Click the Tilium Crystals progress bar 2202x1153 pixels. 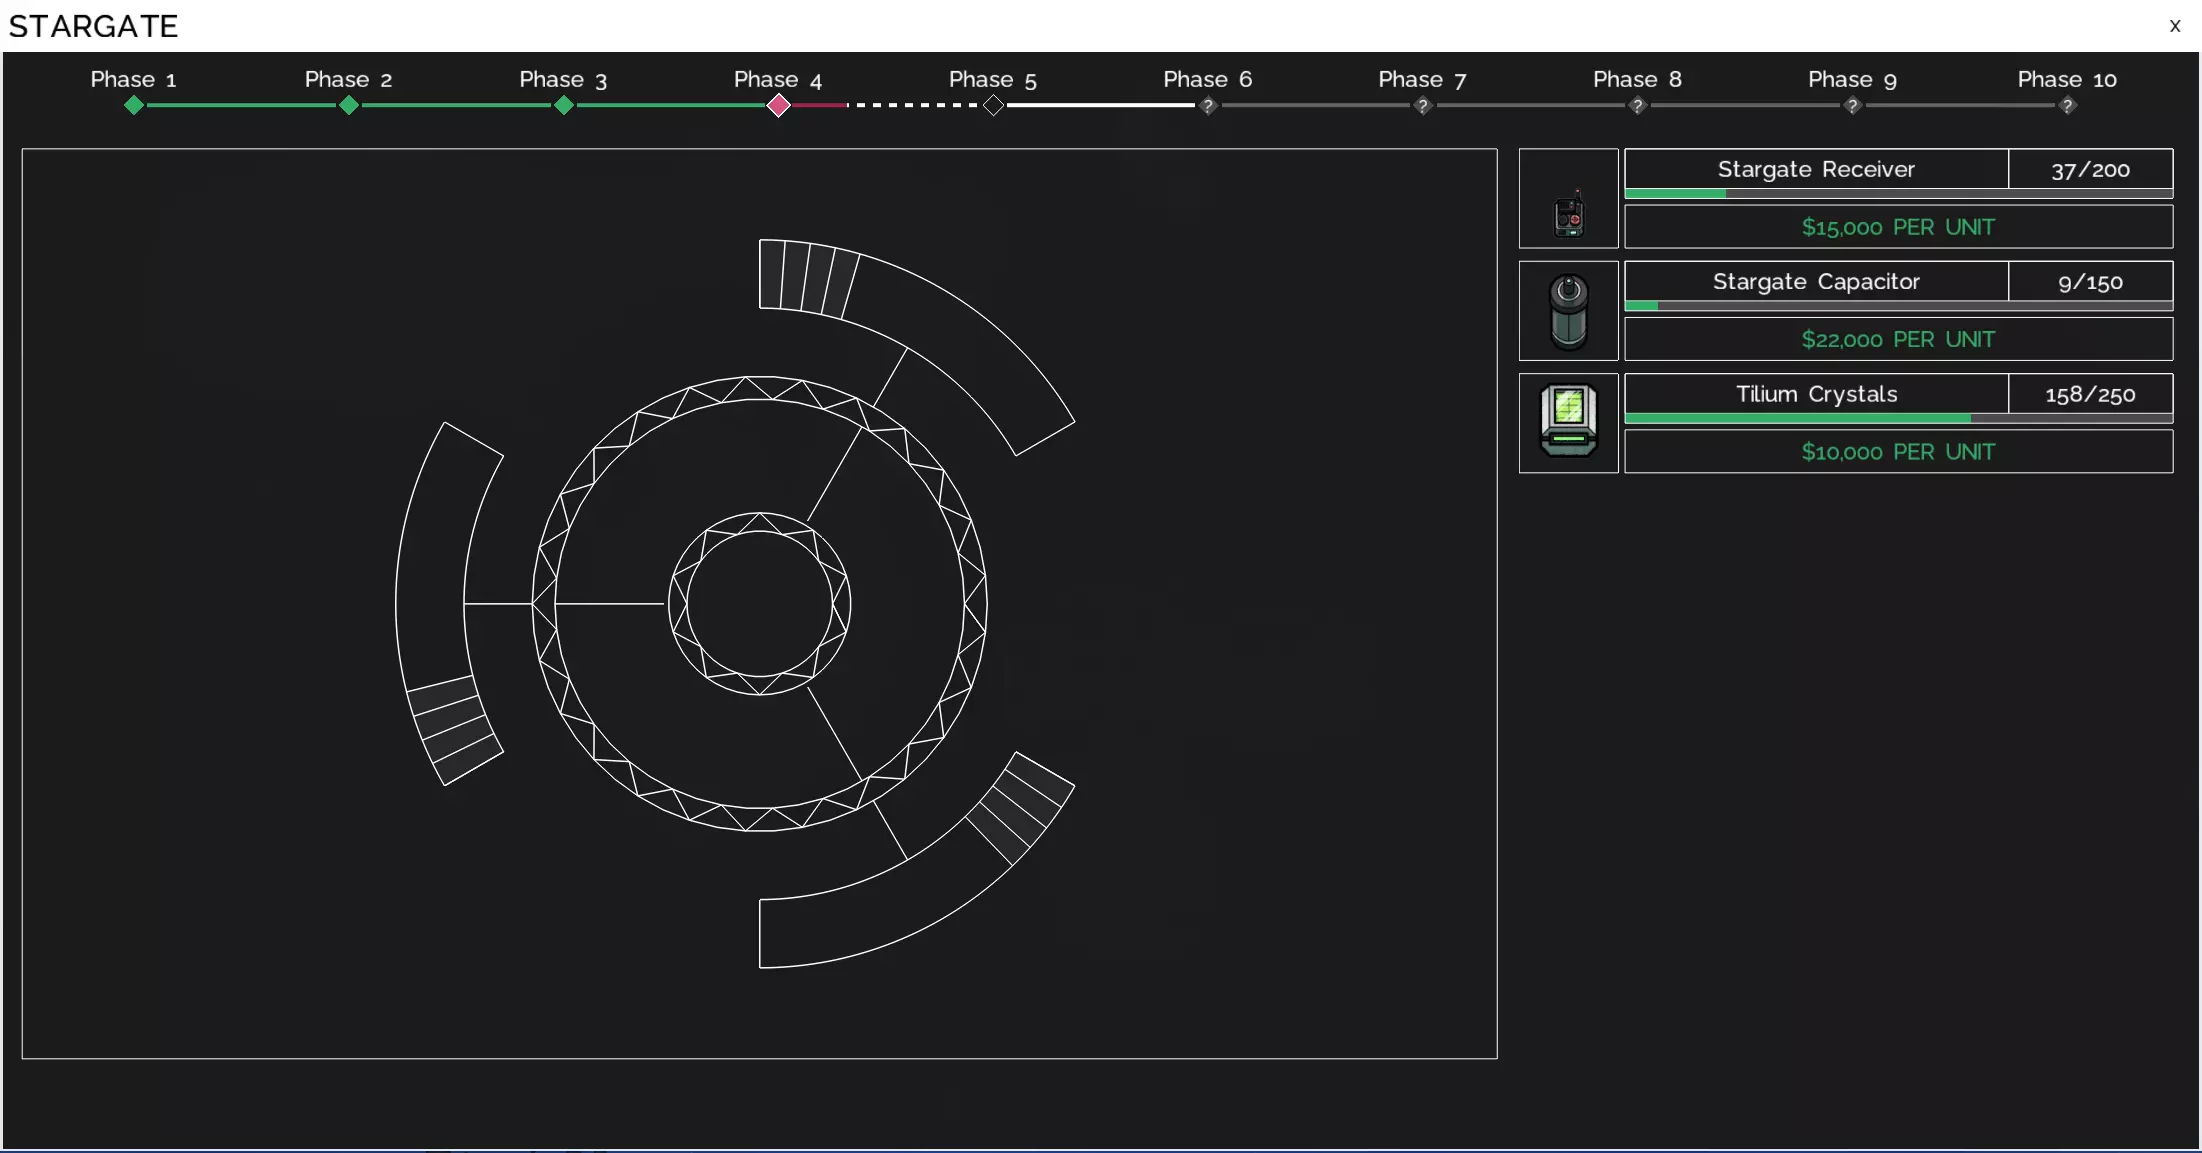click(1897, 418)
